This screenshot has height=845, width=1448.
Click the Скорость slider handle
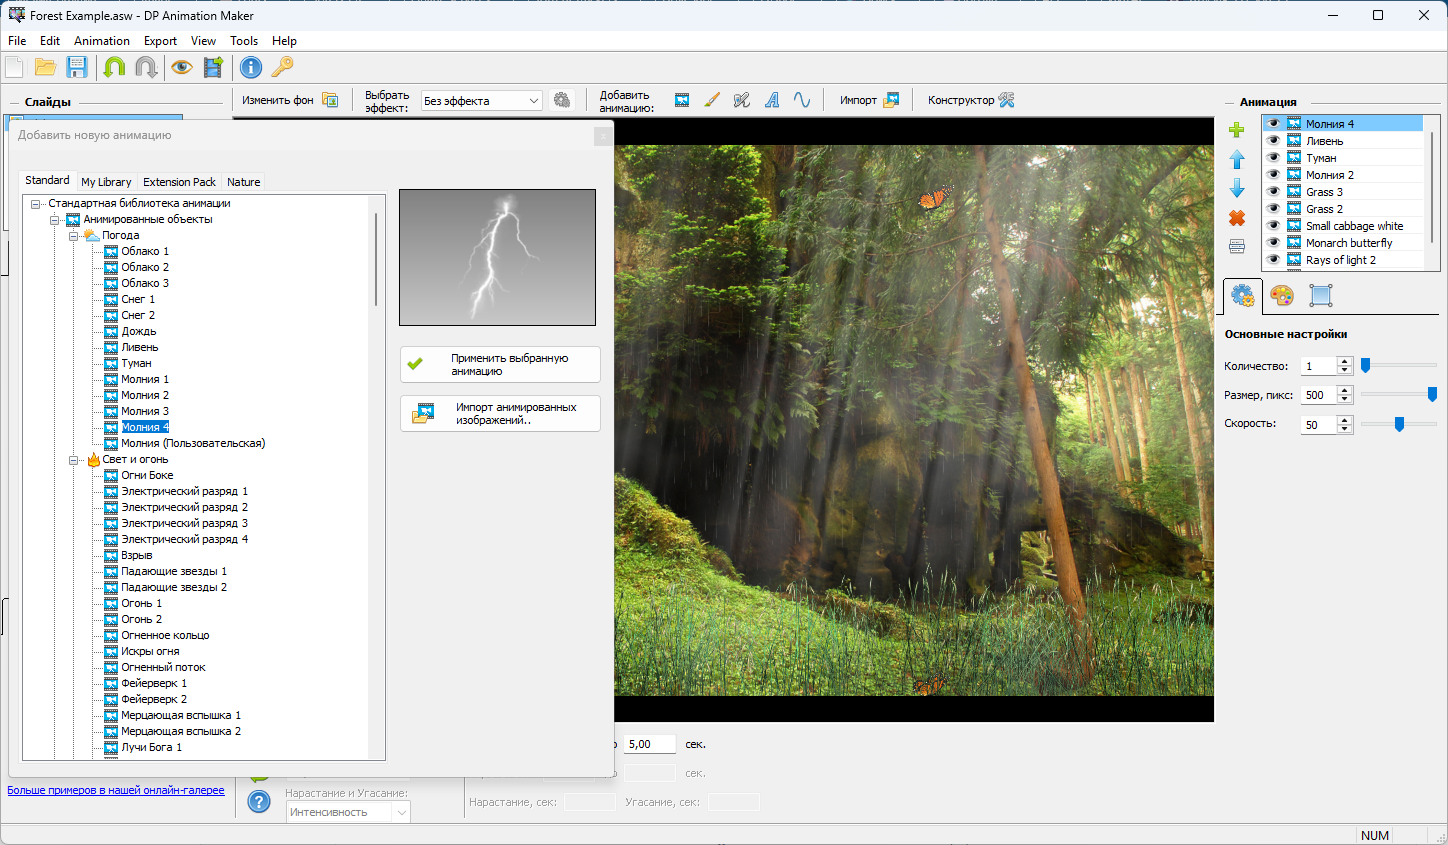[x=1399, y=424]
